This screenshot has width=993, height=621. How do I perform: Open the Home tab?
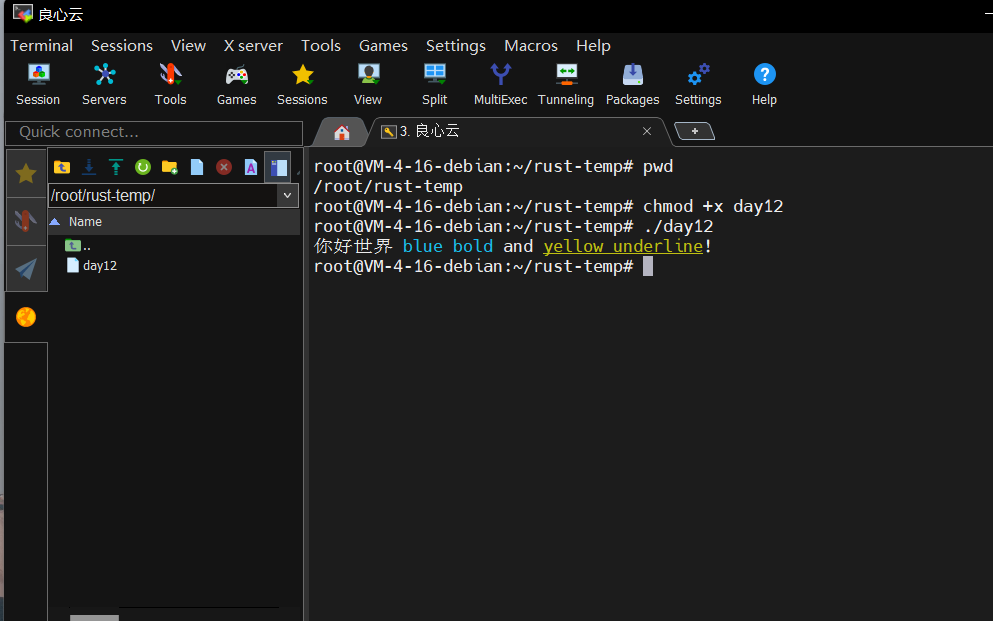pos(342,132)
